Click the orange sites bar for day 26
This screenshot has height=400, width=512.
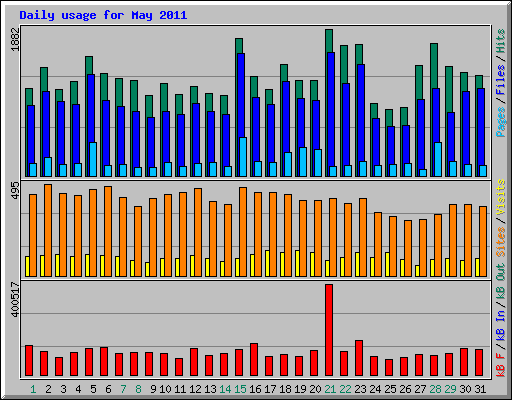point(408,248)
